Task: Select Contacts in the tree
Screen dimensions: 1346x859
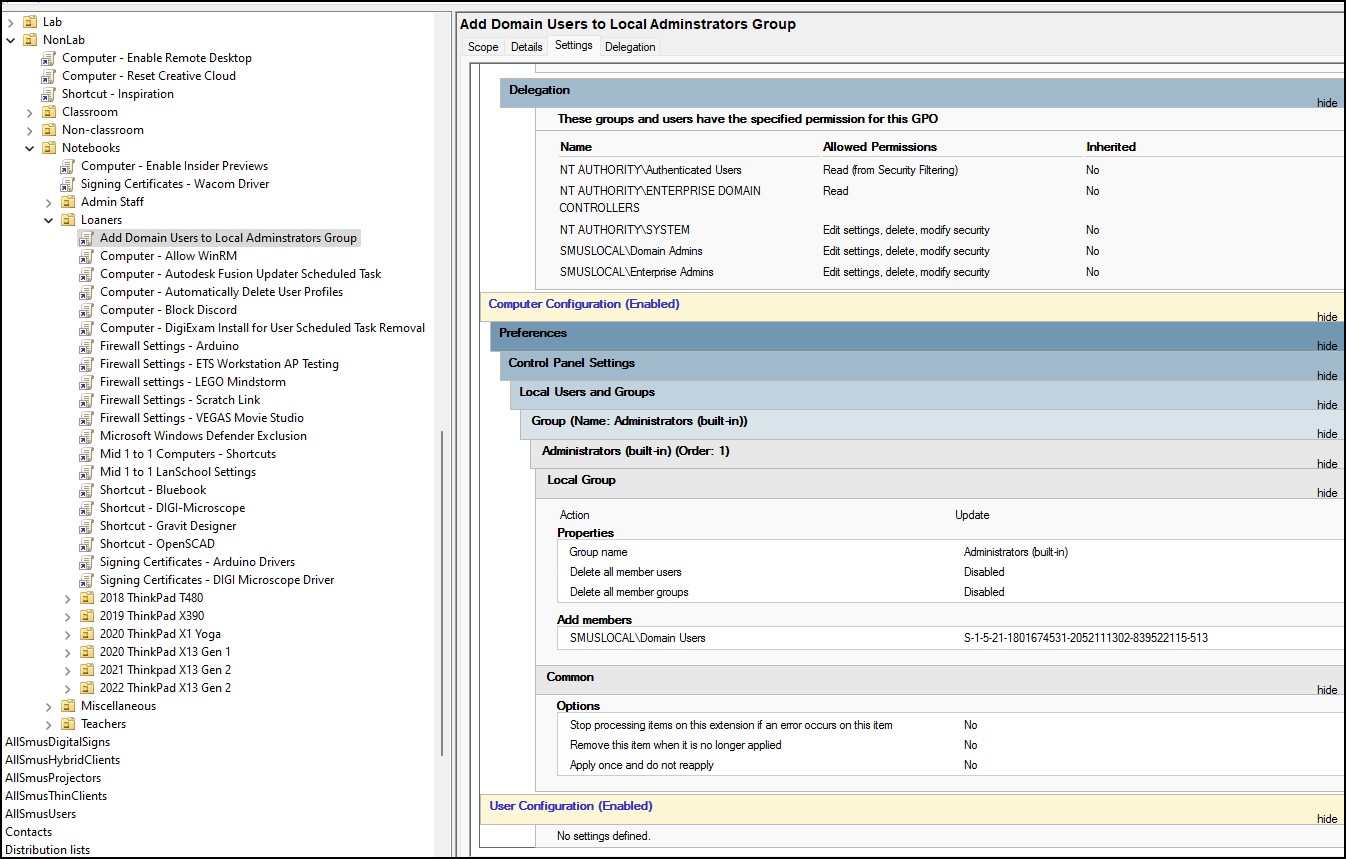Action: point(28,832)
